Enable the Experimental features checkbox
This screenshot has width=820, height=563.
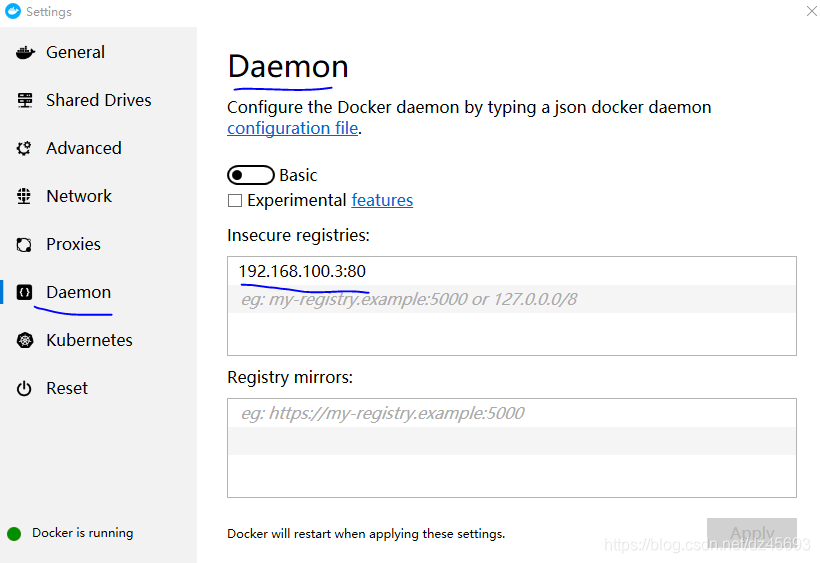pos(235,201)
